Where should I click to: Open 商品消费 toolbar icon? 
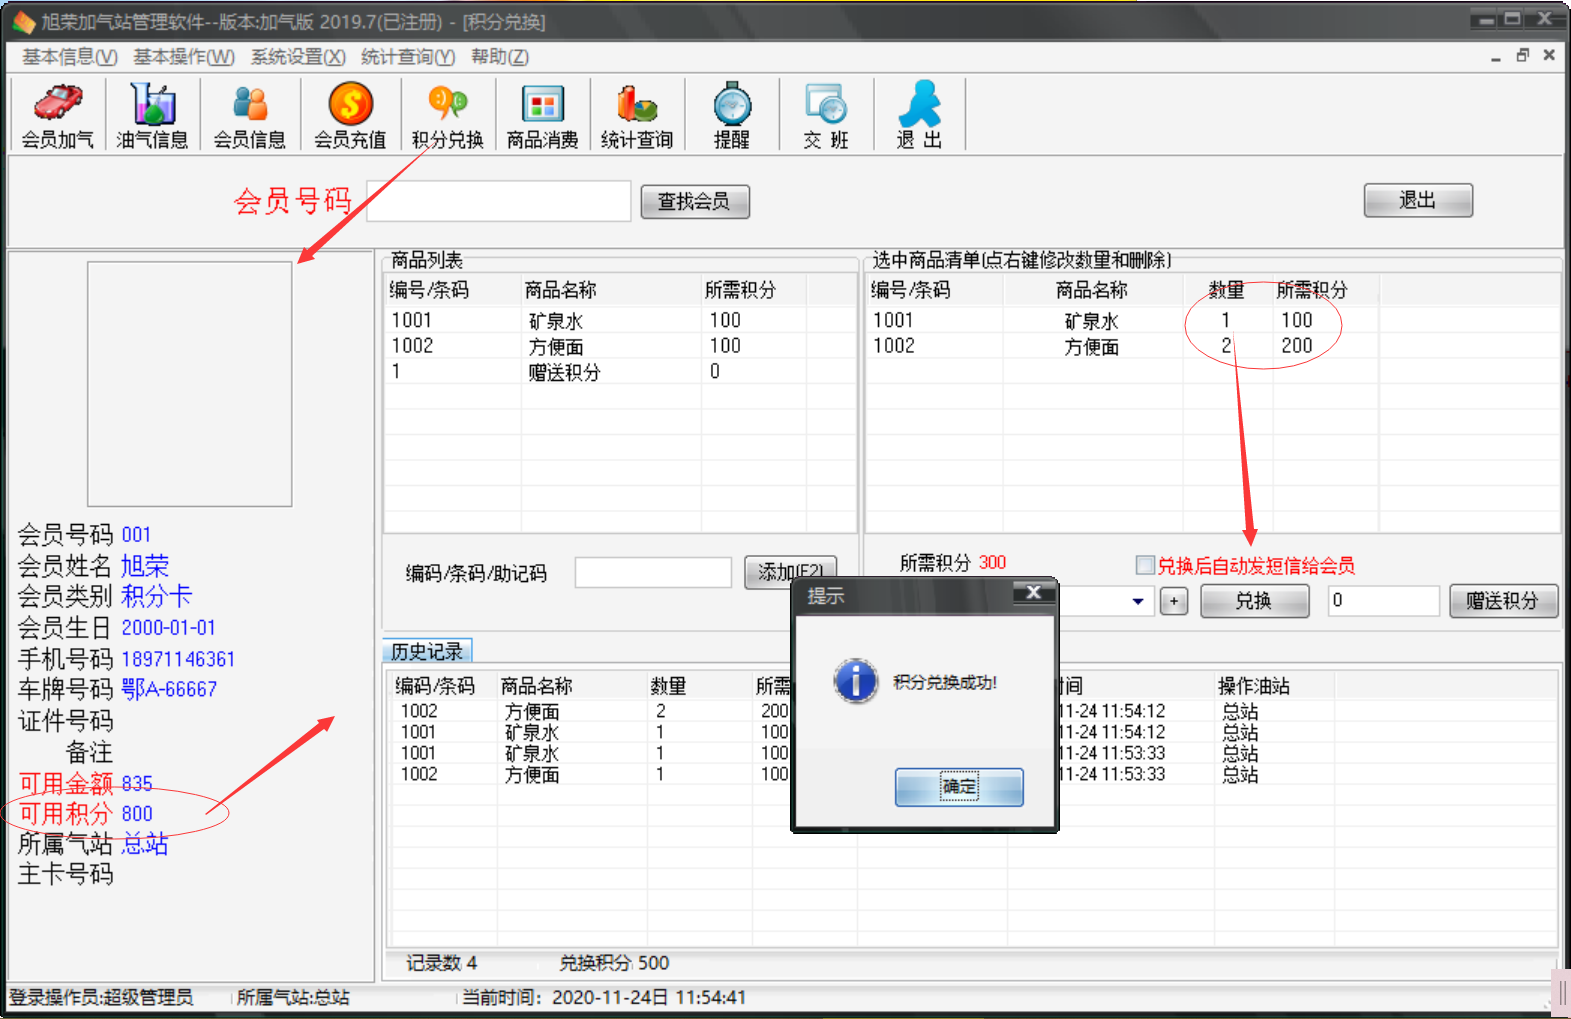tap(542, 116)
